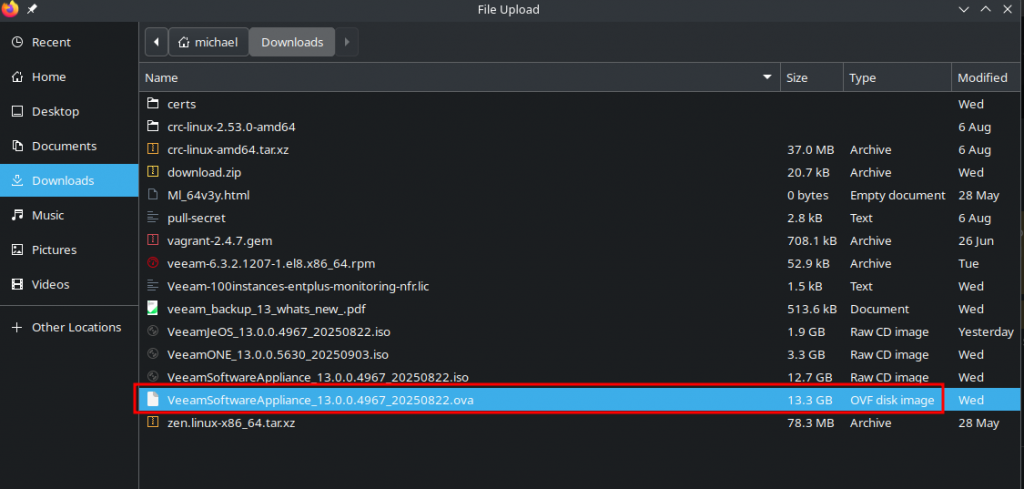Click the Pictures icon in sidebar
This screenshot has height=489, width=1024.
(18, 250)
